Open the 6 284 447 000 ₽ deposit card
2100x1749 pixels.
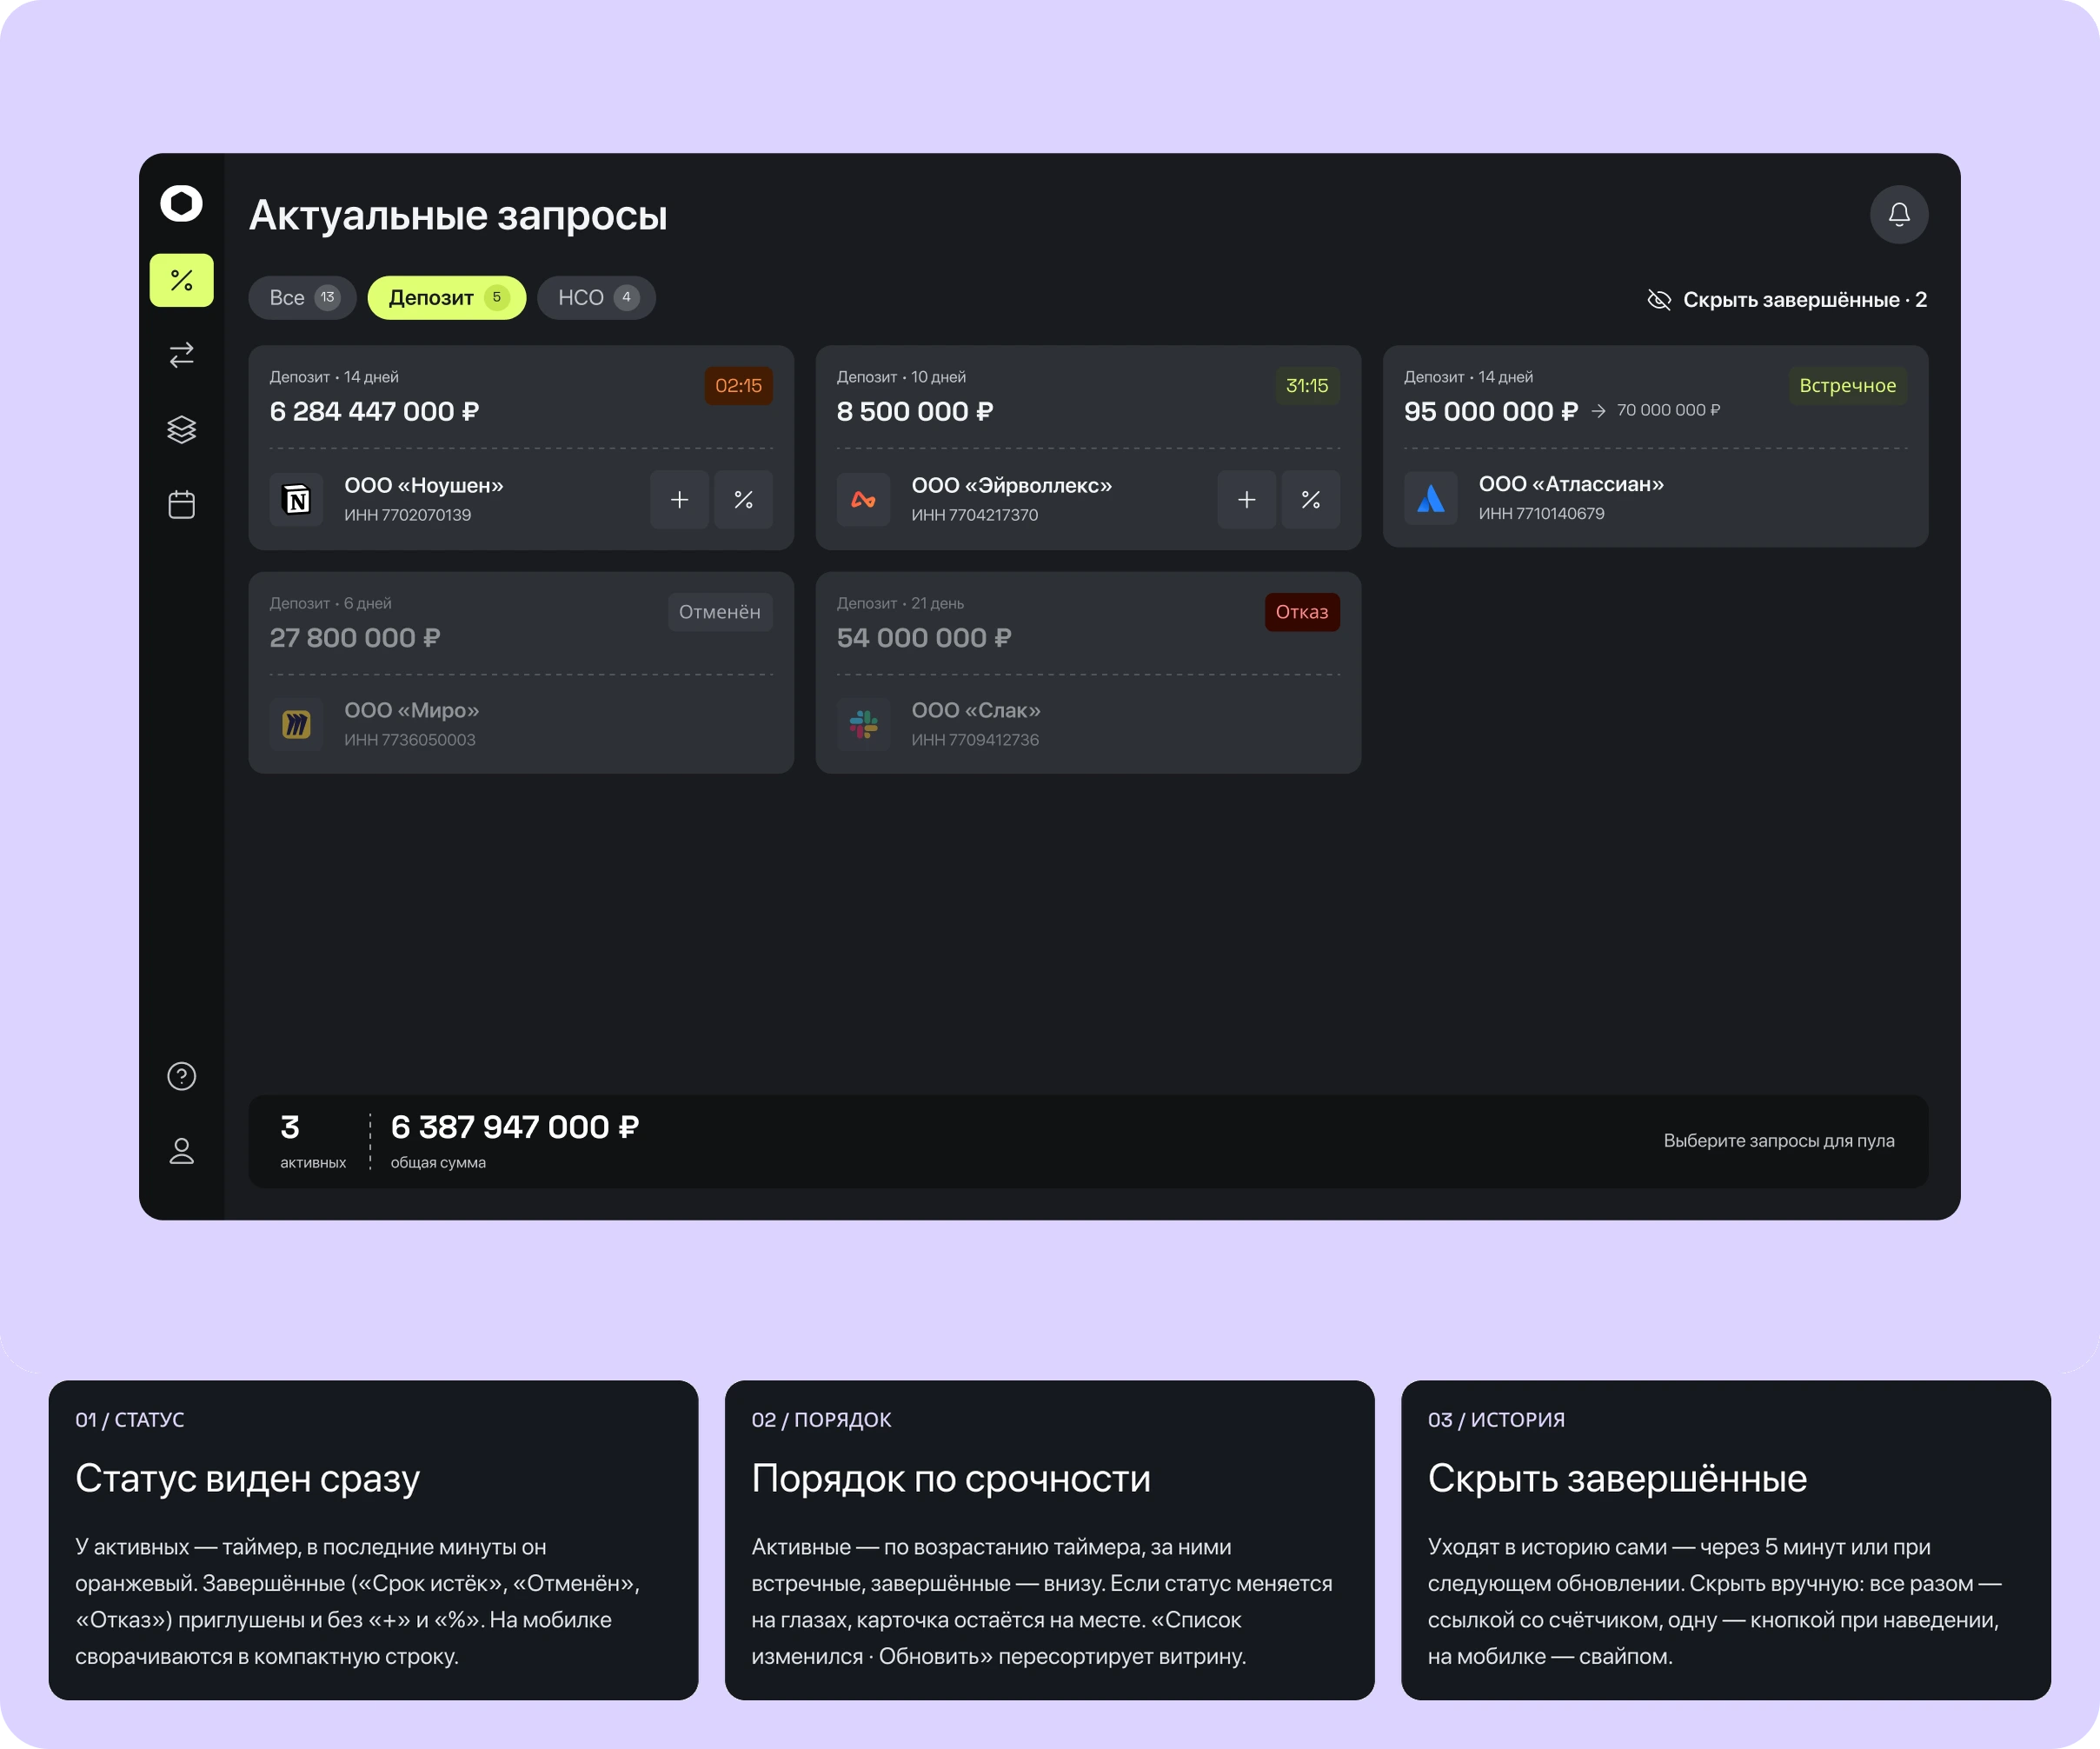[521, 447]
